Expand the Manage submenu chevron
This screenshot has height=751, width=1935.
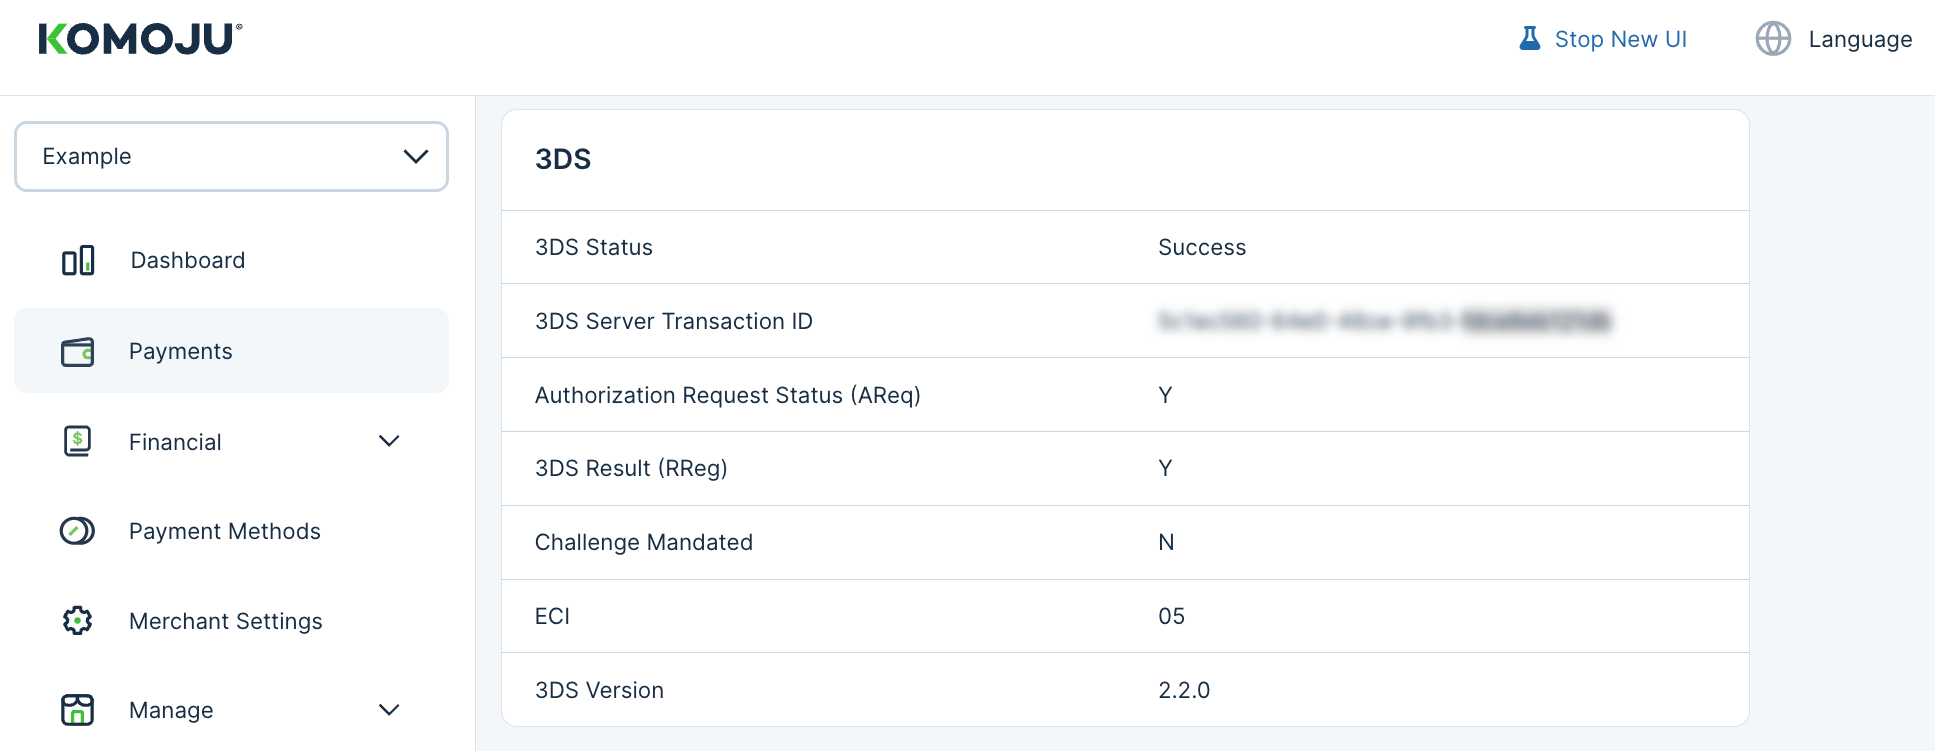(389, 710)
